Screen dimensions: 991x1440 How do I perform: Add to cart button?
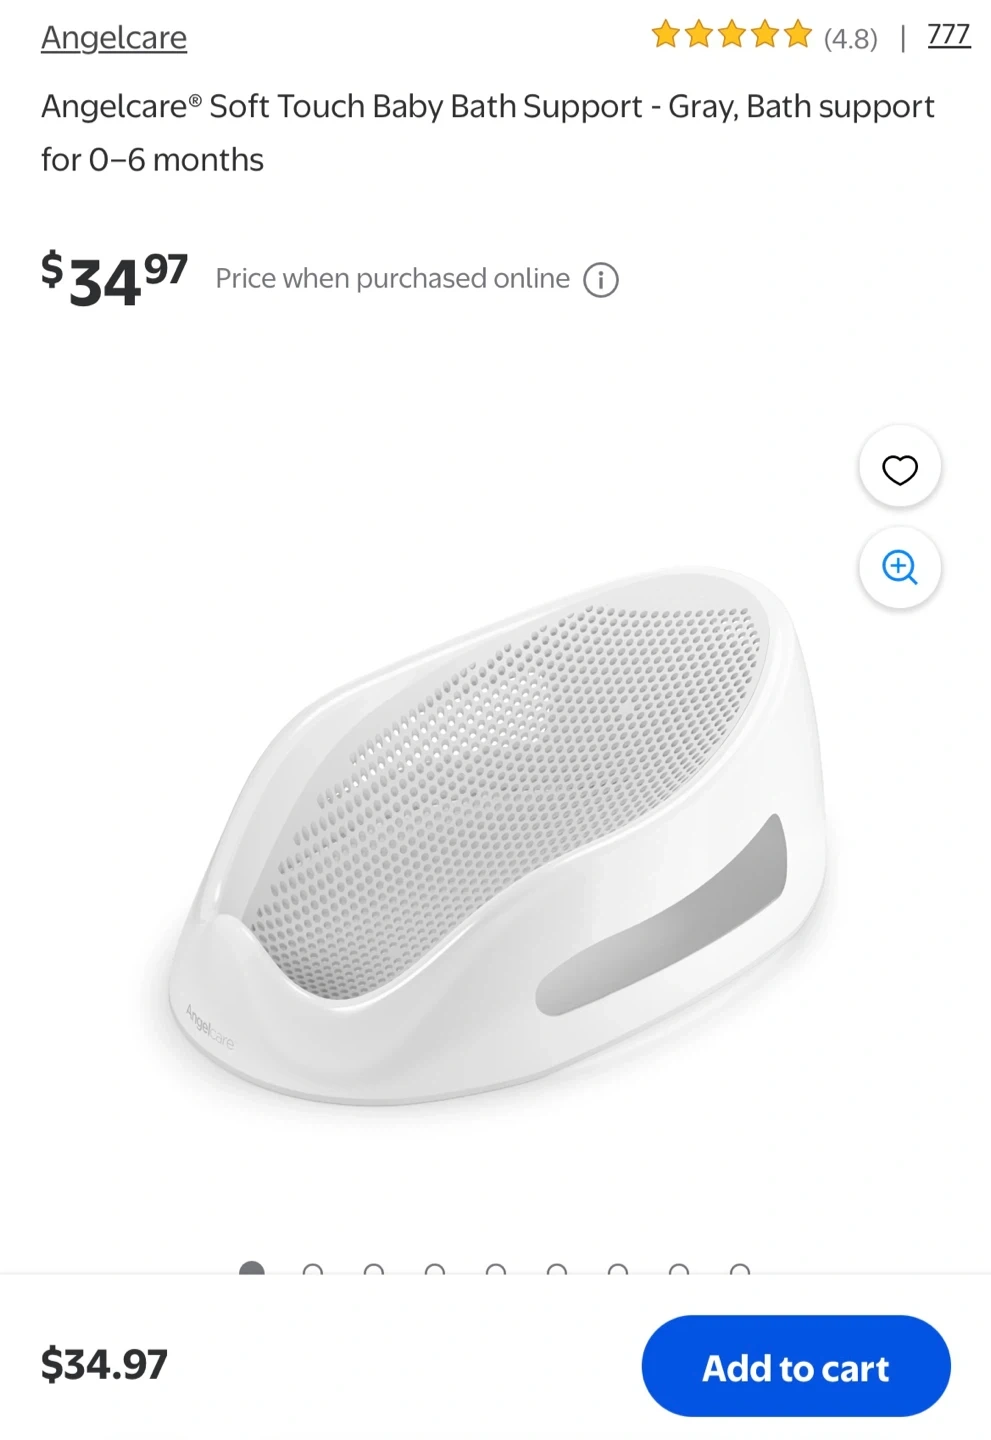pos(796,1366)
